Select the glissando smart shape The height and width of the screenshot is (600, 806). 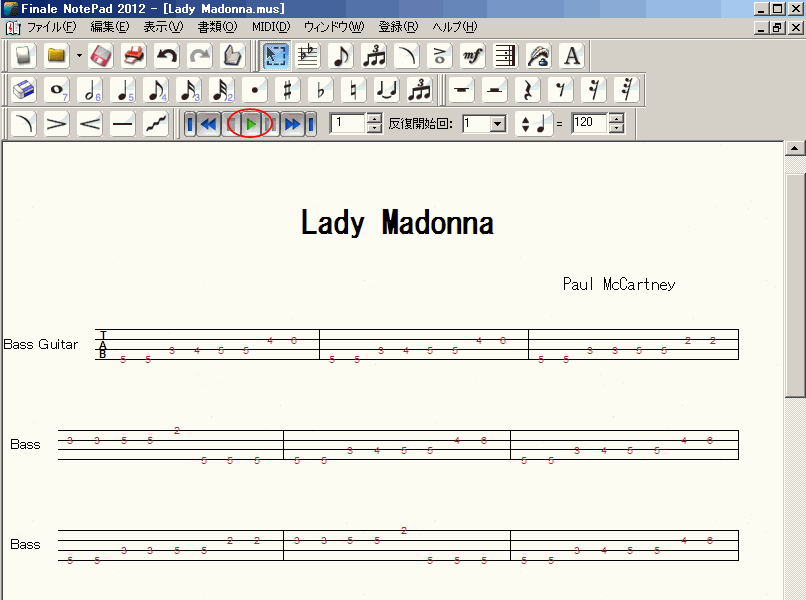[x=155, y=124]
